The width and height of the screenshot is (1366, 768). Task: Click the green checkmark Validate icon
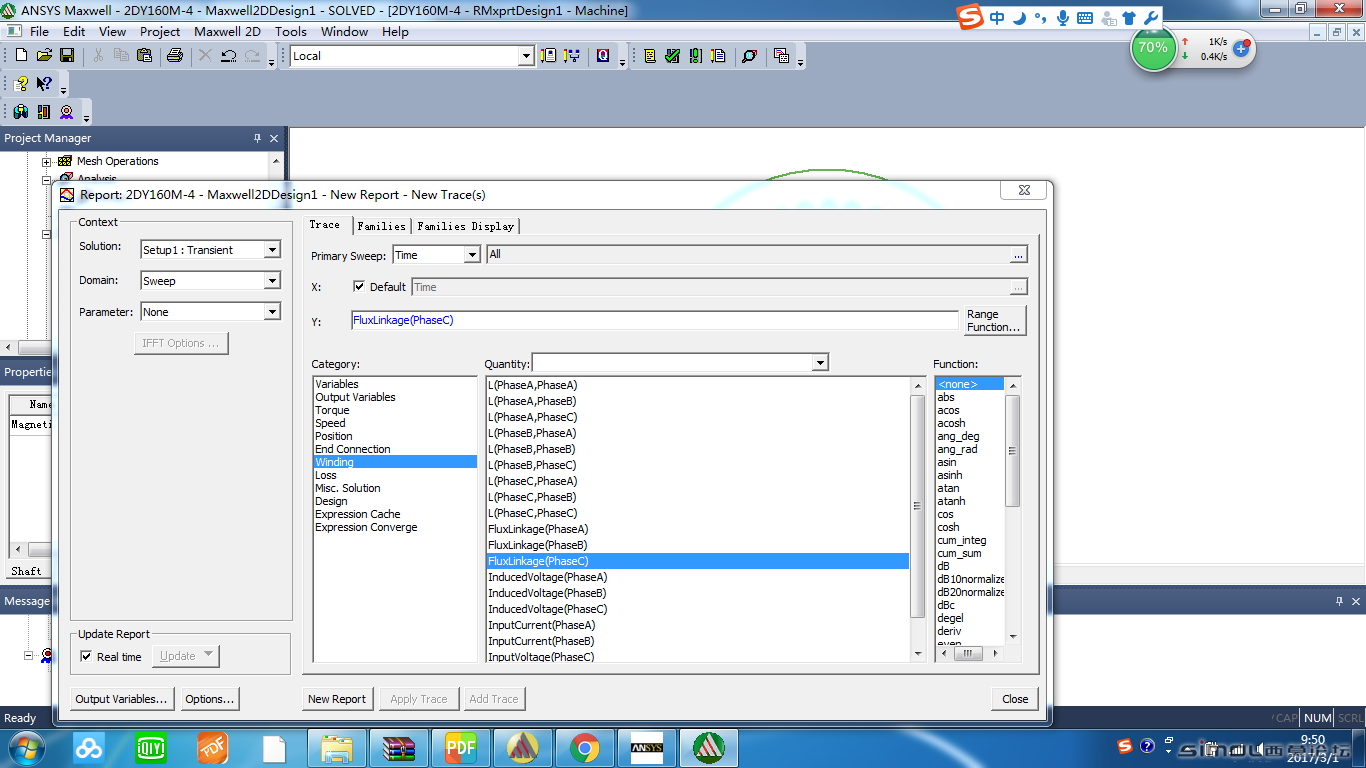coord(672,56)
